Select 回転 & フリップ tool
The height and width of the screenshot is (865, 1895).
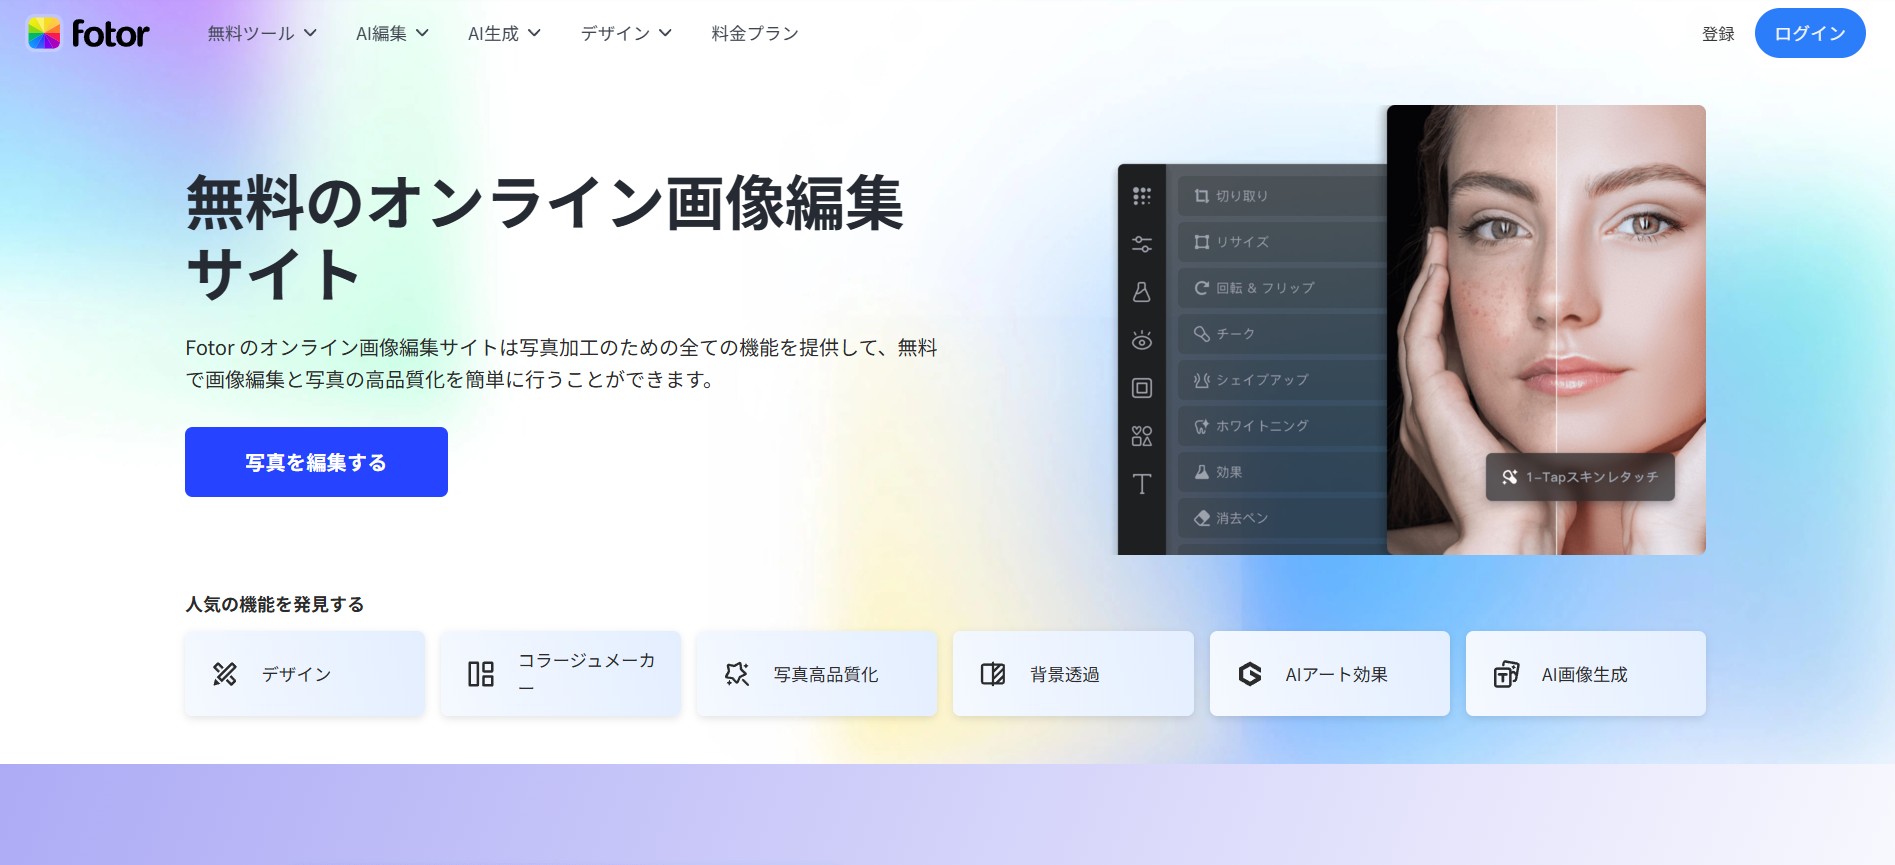[x=1282, y=288]
